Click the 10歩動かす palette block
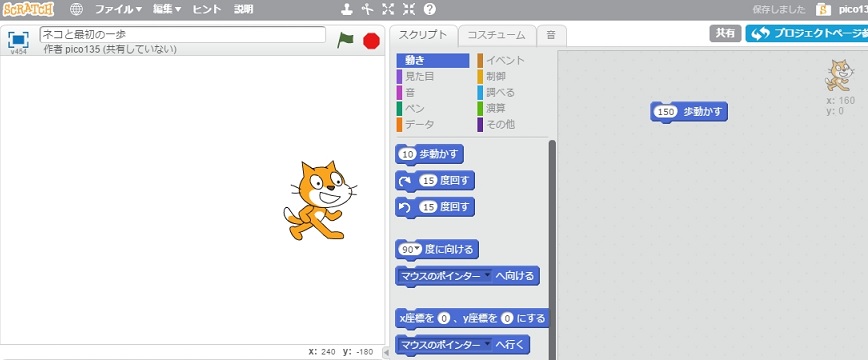The width and height of the screenshot is (868, 360). 430,155
